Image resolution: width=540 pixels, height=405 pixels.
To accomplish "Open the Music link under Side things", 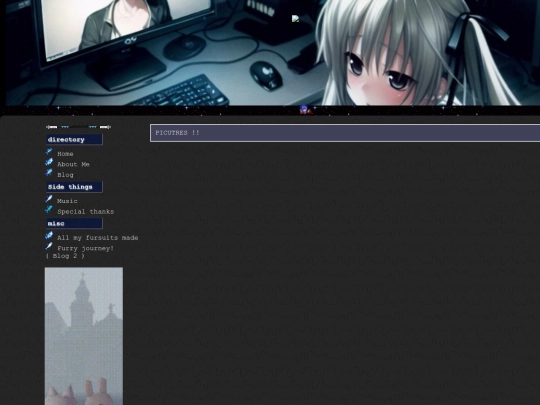I will click(x=67, y=201).
